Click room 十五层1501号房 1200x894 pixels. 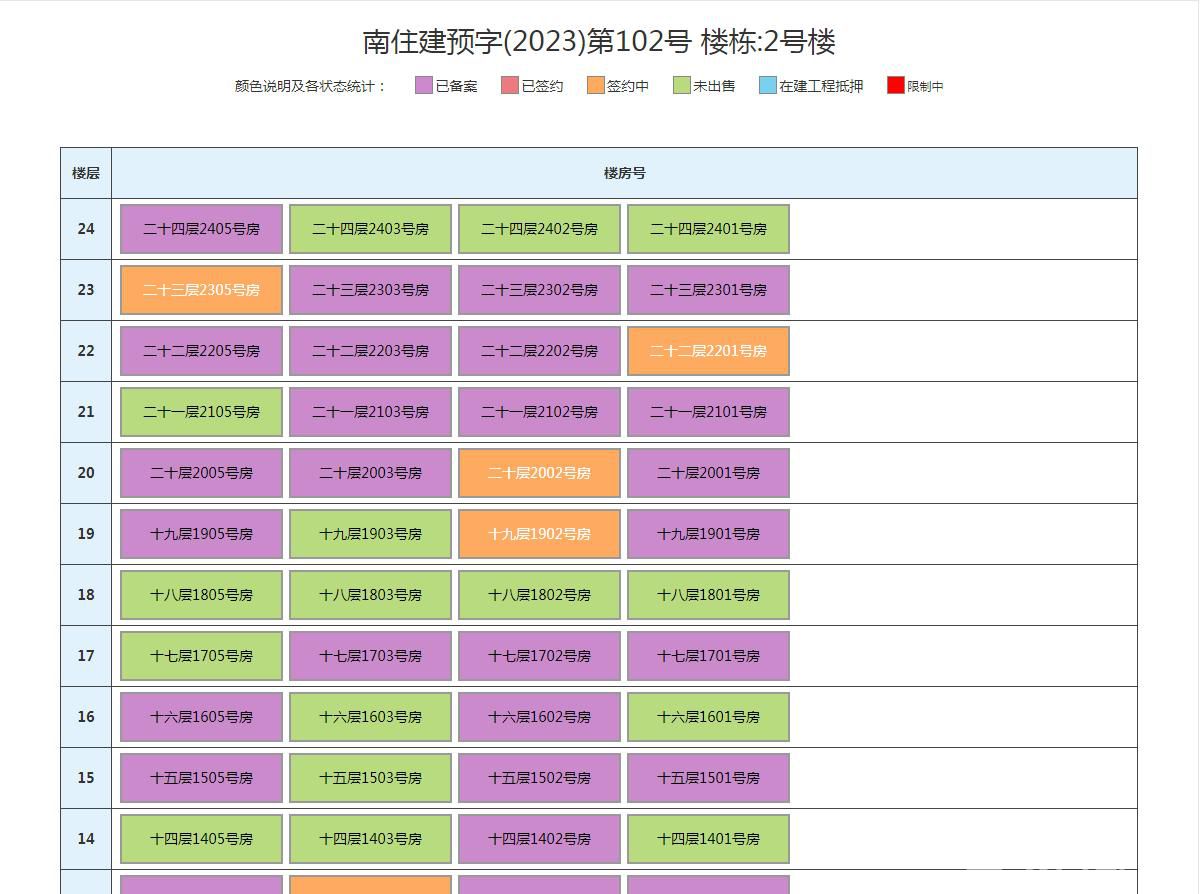point(708,778)
